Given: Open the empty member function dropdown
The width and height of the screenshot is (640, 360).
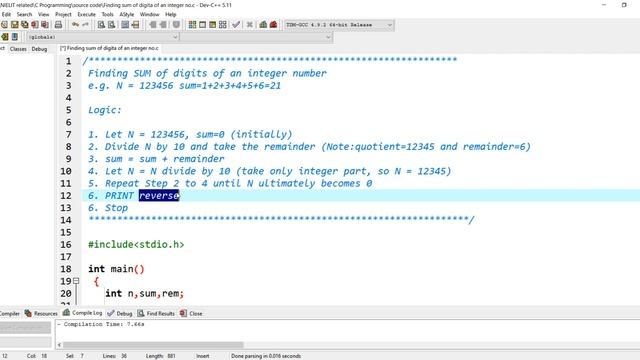Looking at the screenshot, I should coord(256,37).
